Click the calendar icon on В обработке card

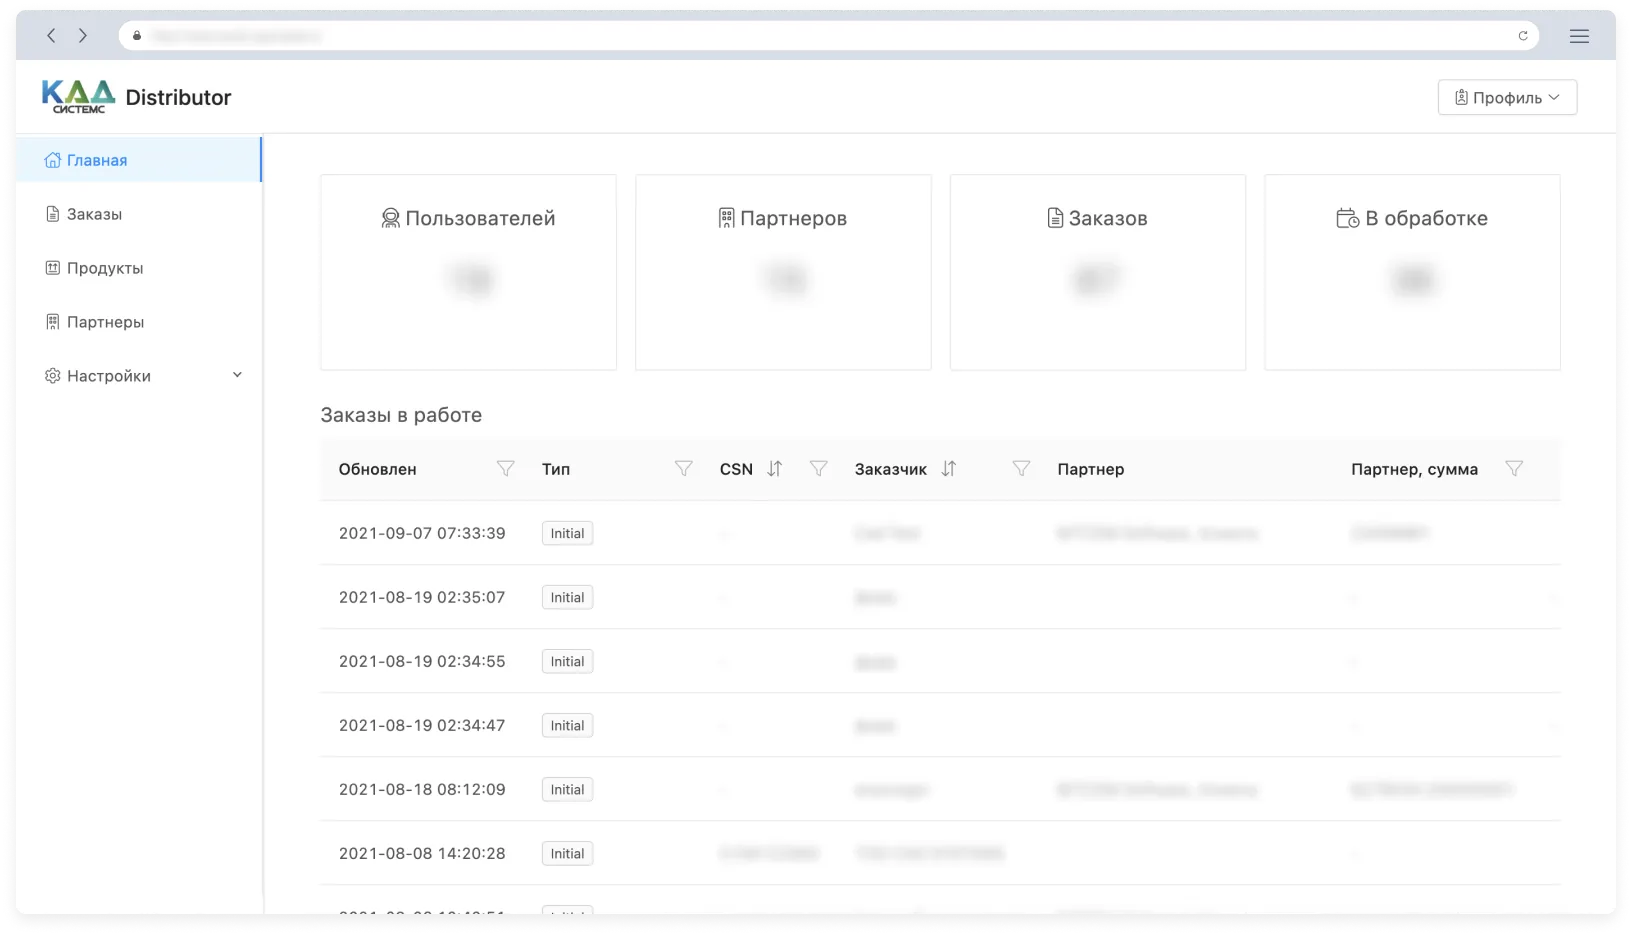coord(1347,217)
